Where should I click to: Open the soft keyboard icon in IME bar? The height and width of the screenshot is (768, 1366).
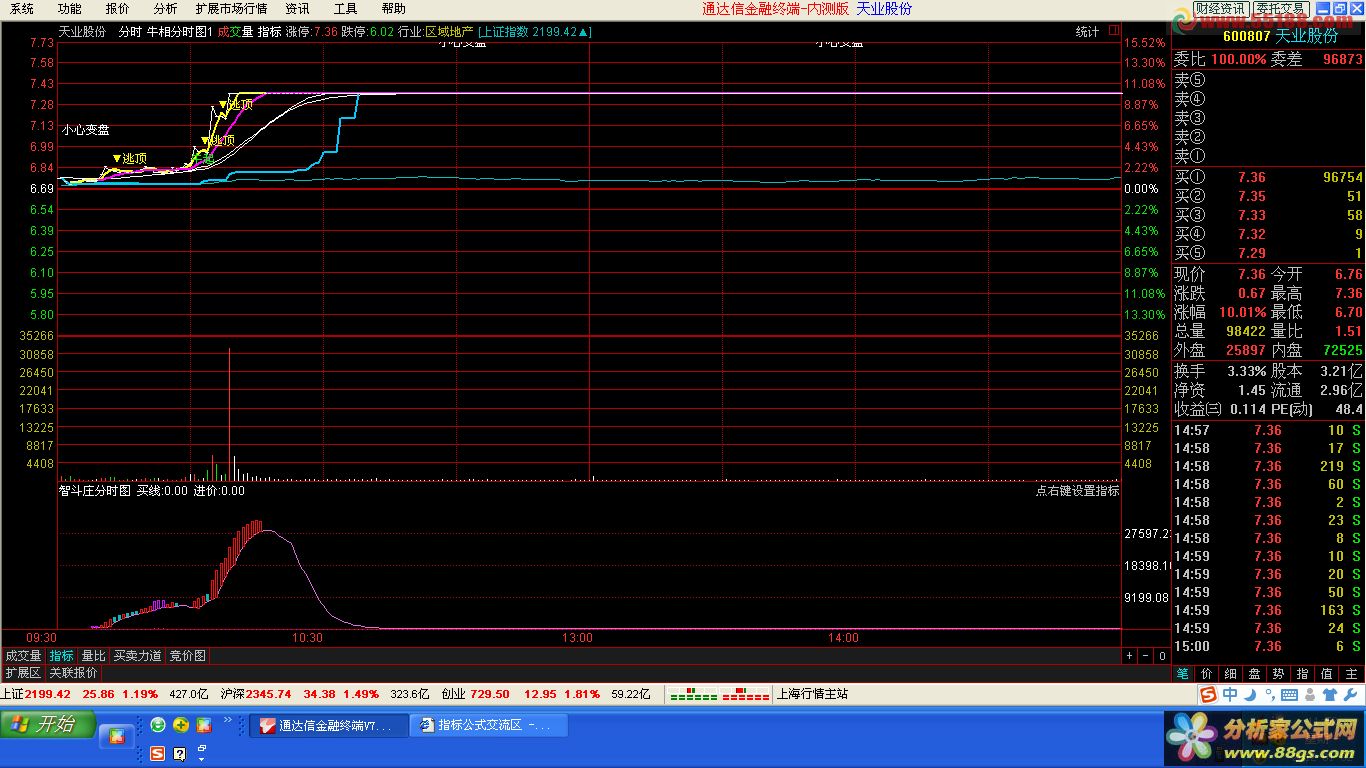(1290, 695)
